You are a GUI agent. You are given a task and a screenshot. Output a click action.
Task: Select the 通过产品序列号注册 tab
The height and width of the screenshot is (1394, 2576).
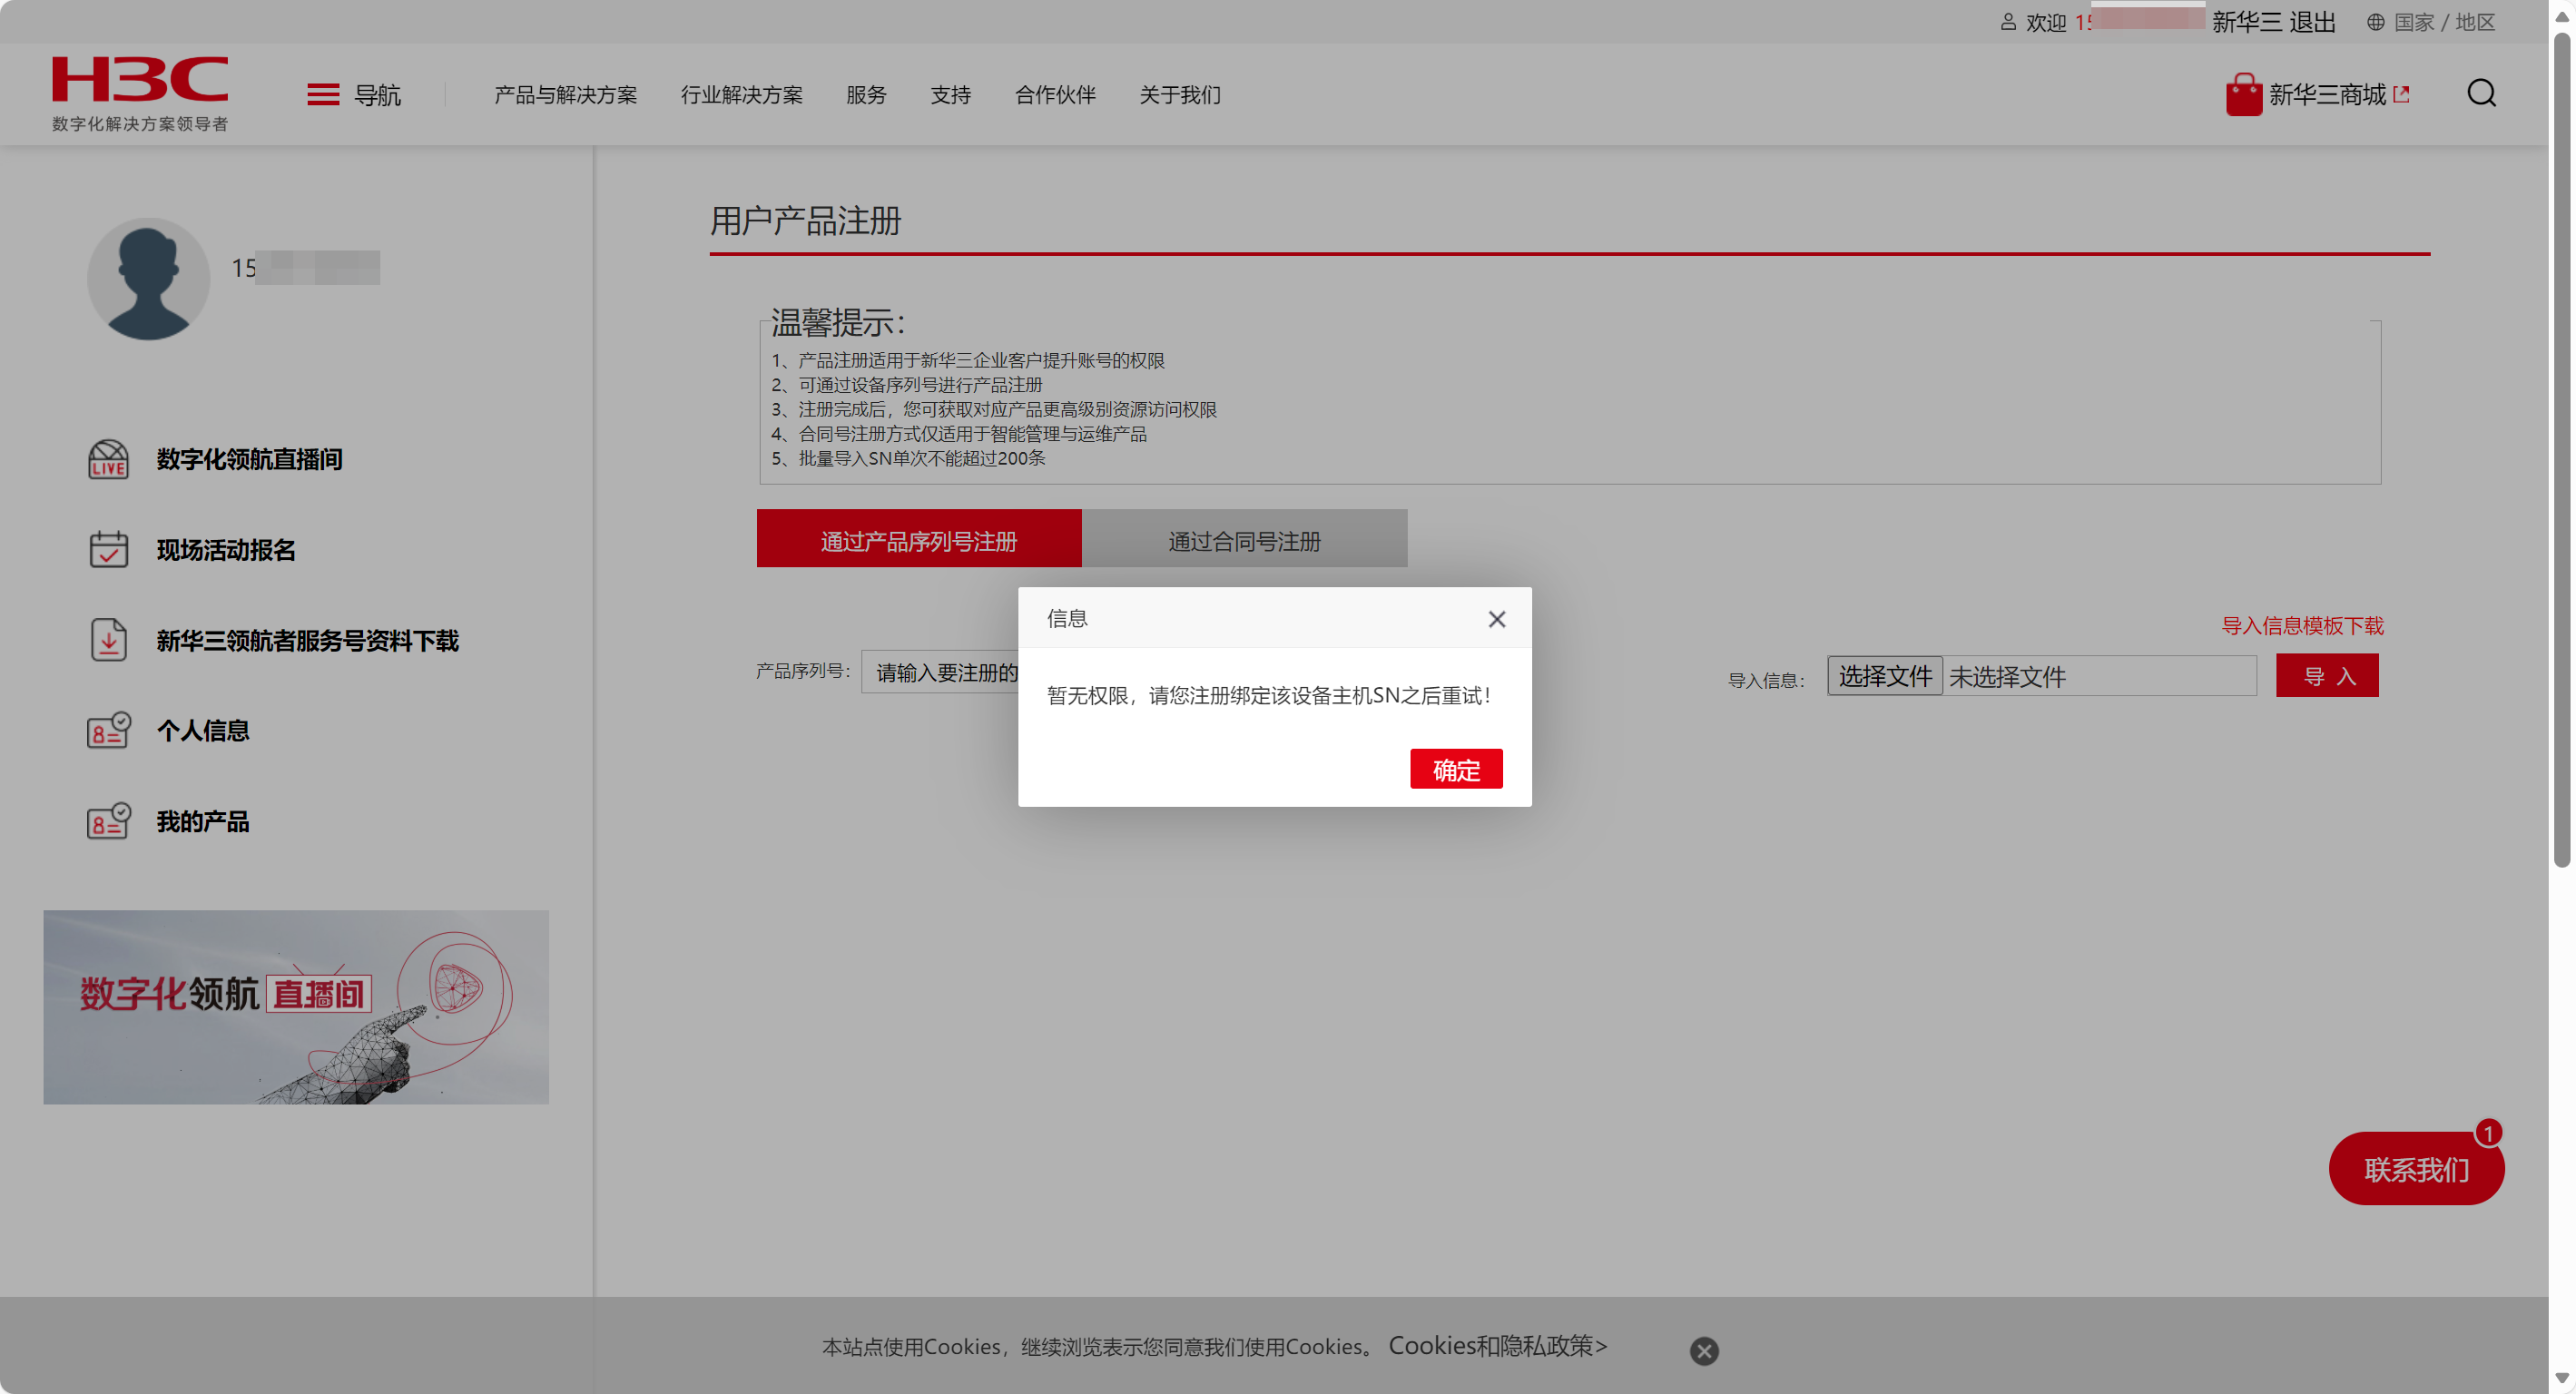918,540
